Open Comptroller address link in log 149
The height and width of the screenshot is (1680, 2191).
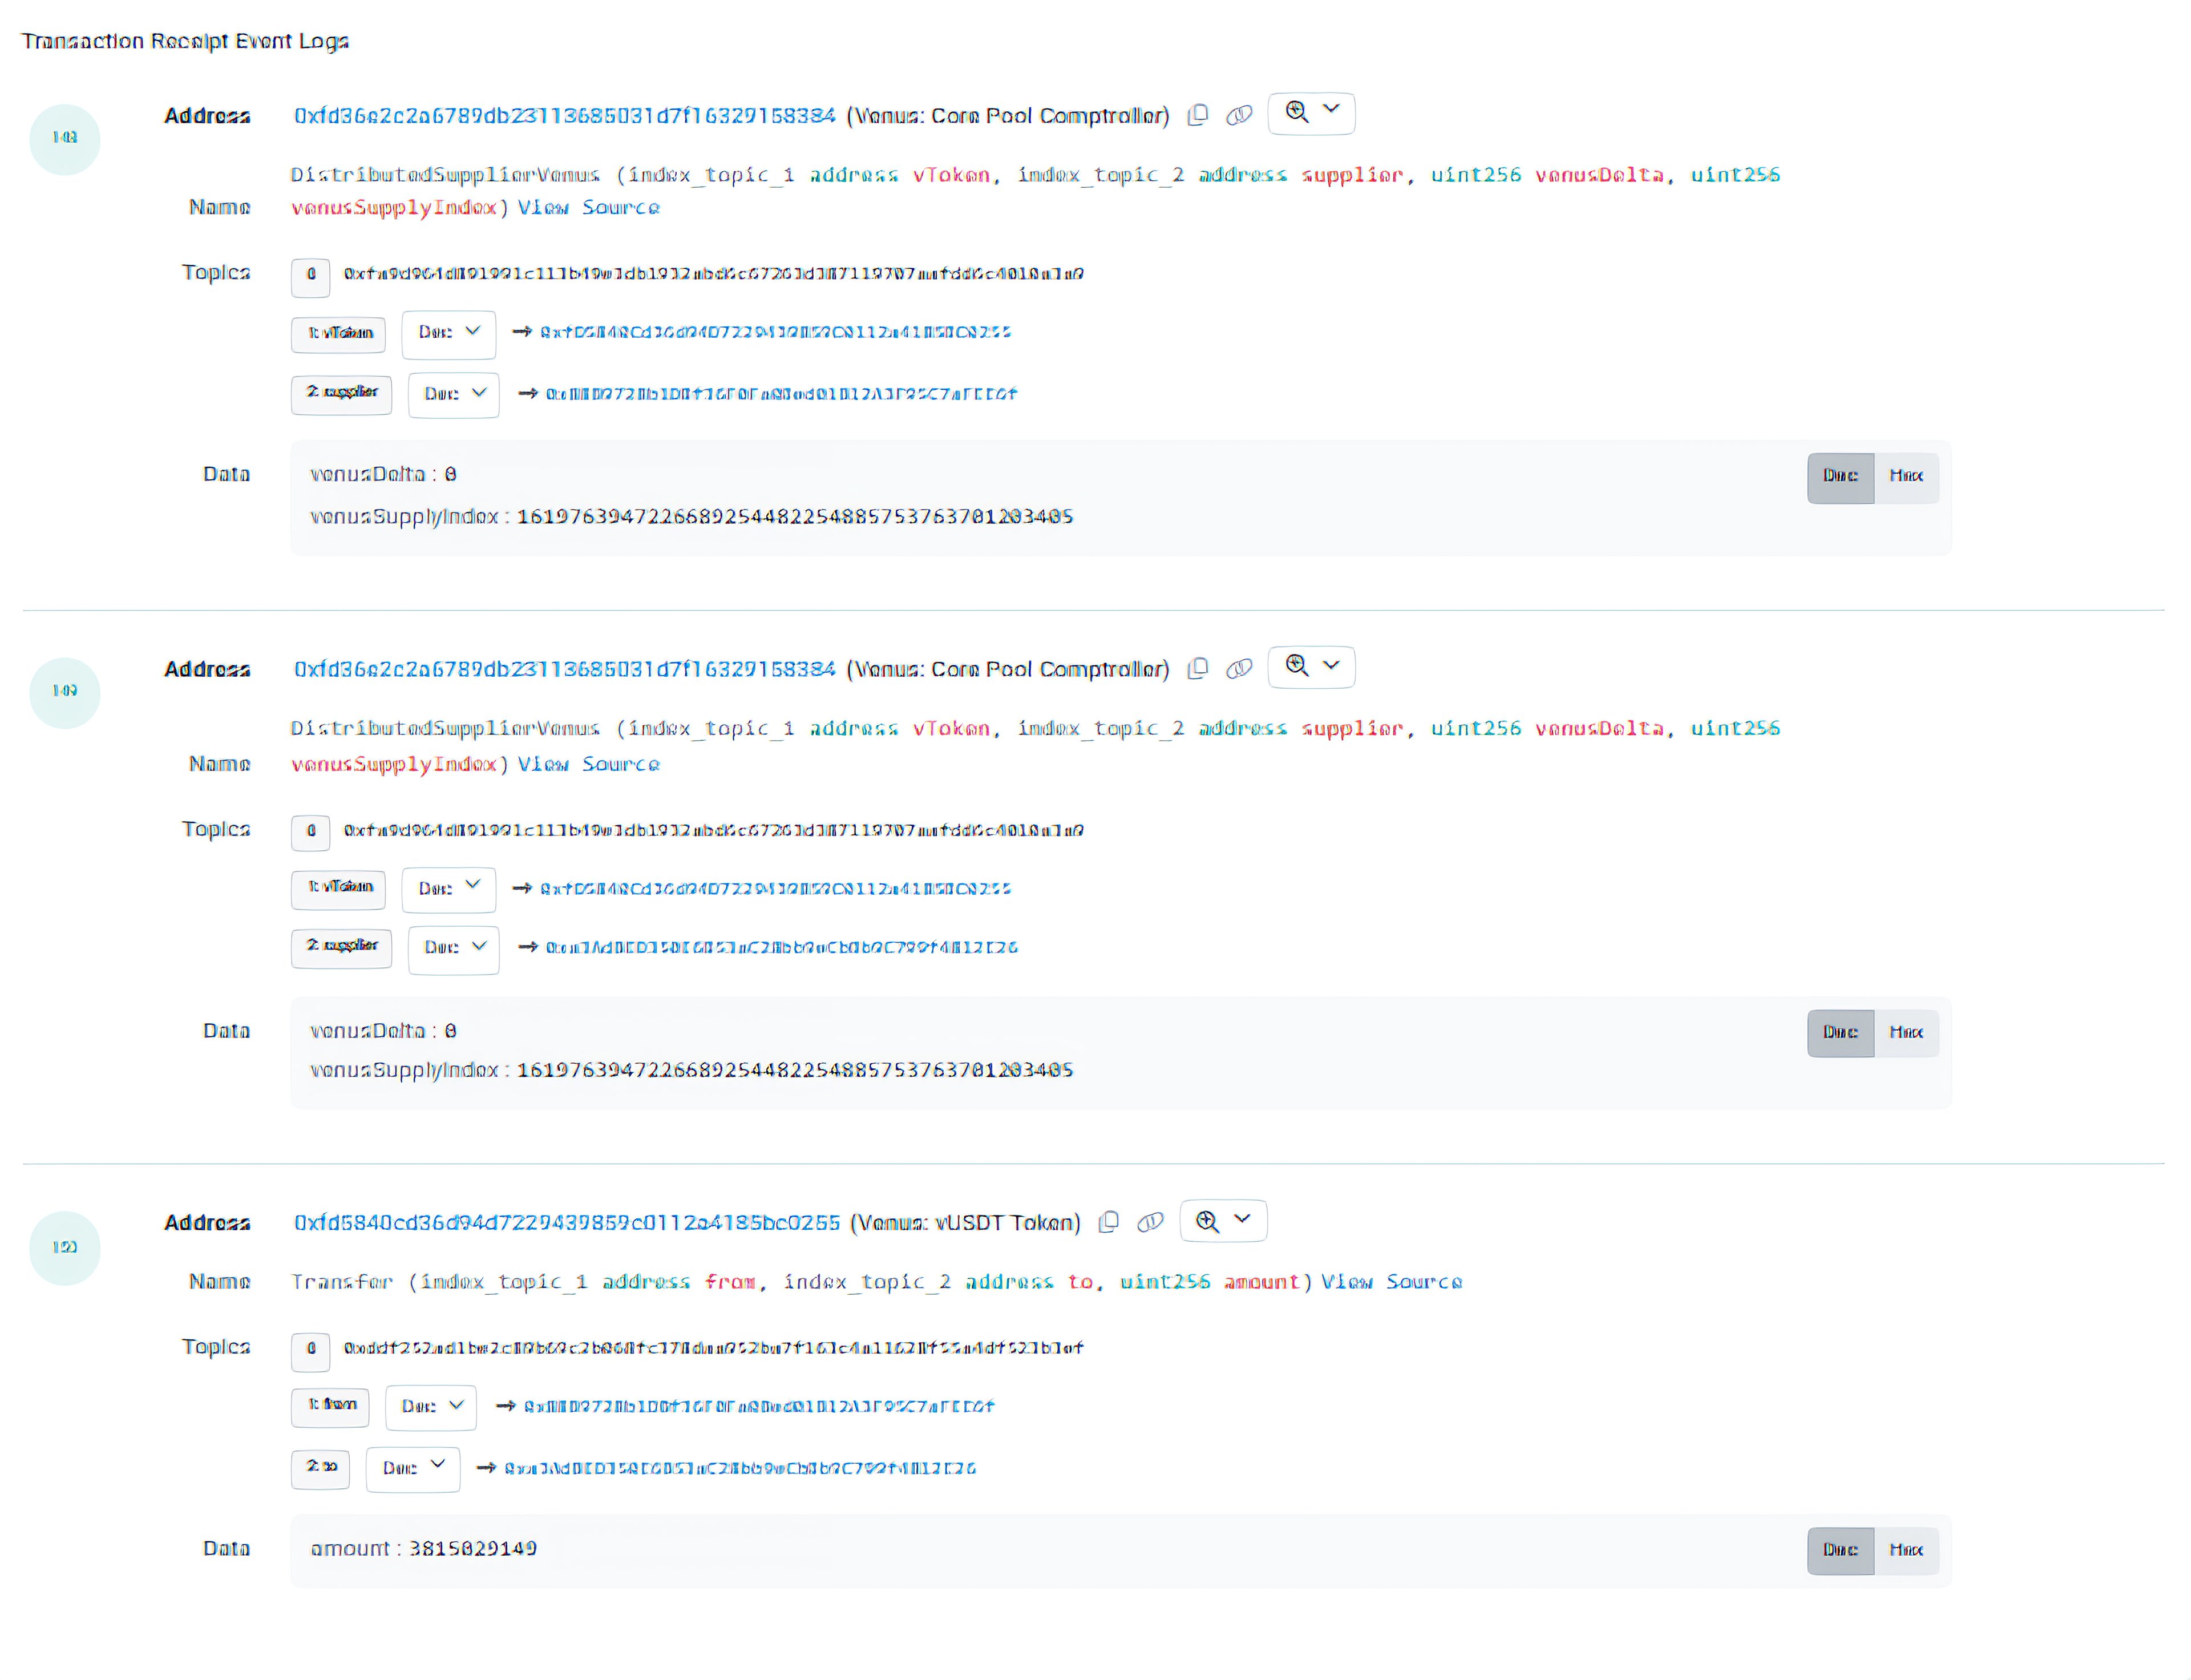coord(564,669)
